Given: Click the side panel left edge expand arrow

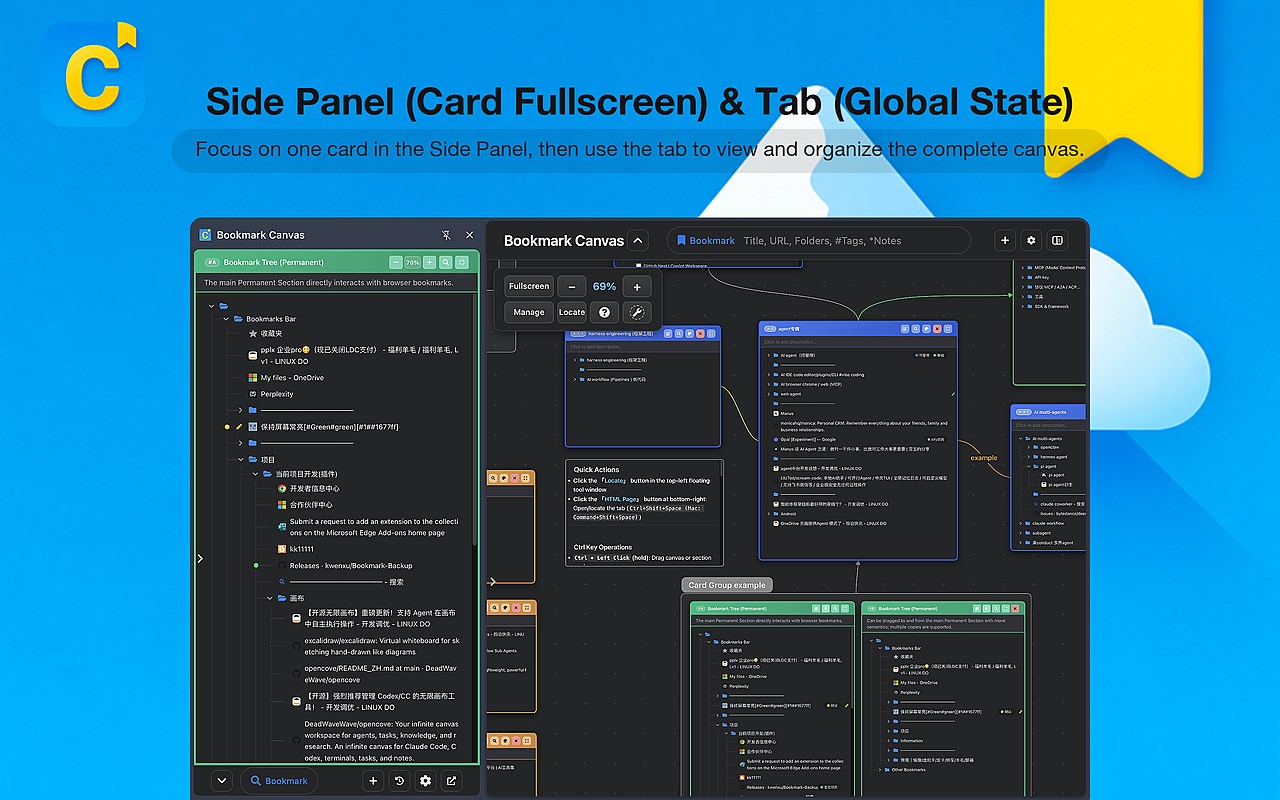Looking at the screenshot, I should point(200,558).
